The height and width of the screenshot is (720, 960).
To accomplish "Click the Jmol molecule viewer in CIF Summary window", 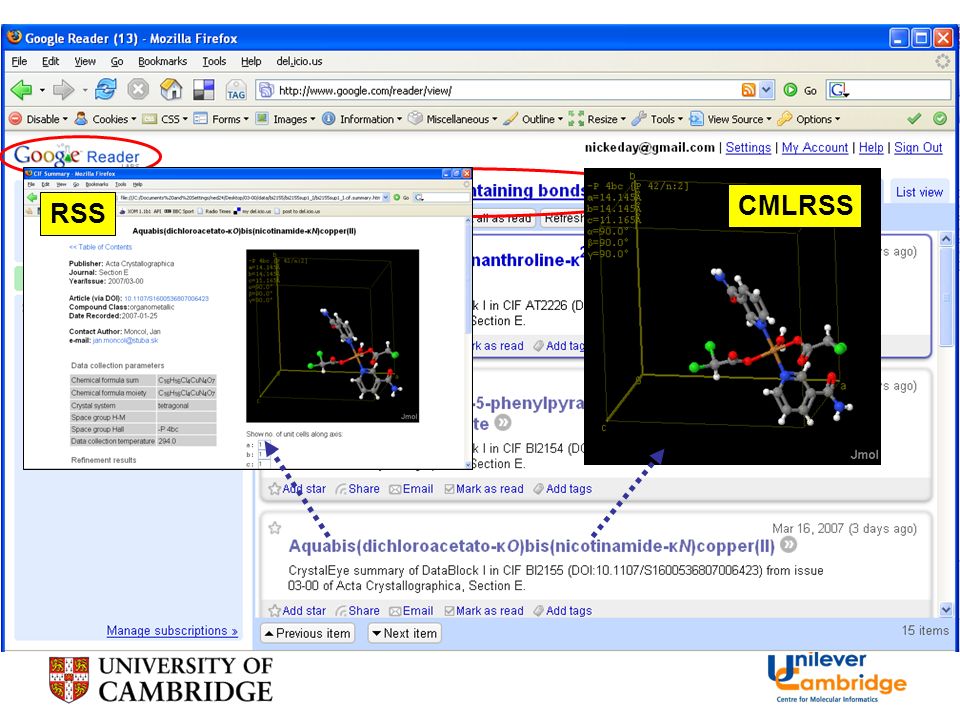I will 332,336.
